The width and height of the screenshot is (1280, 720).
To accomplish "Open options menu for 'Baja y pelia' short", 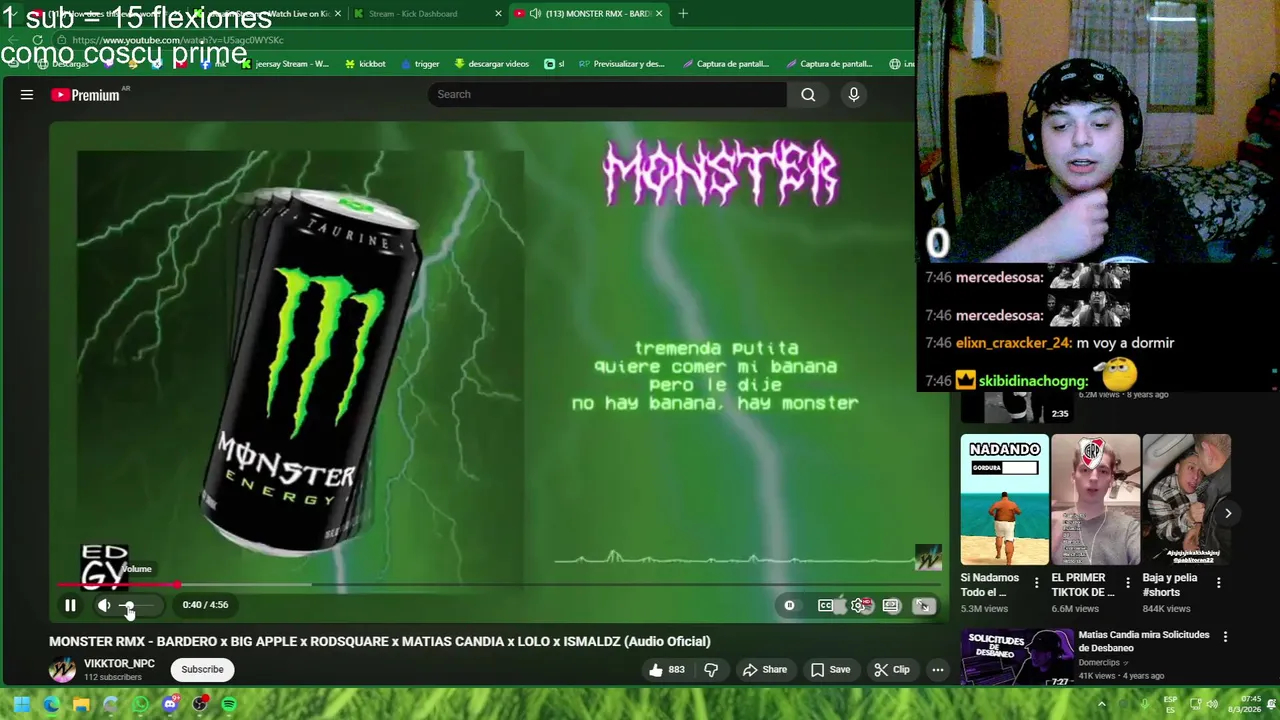I will (x=1218, y=582).
